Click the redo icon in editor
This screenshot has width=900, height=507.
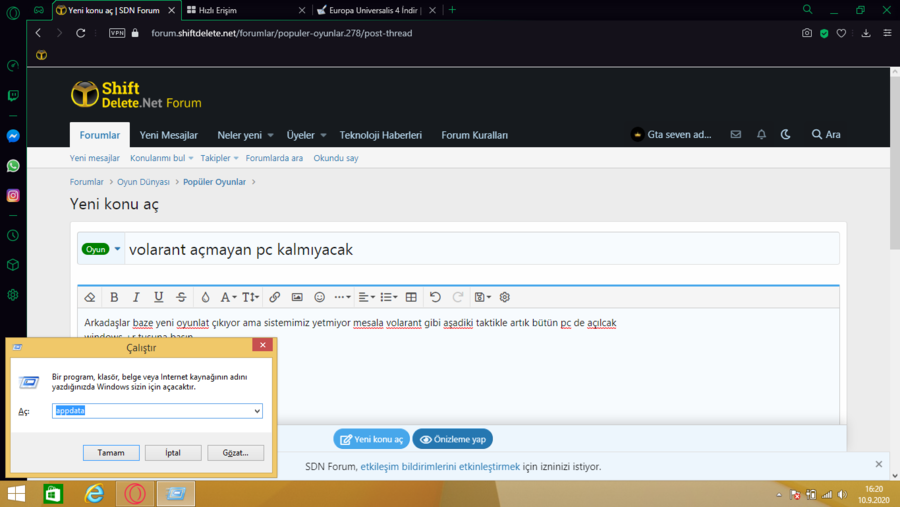pyautogui.click(x=457, y=297)
